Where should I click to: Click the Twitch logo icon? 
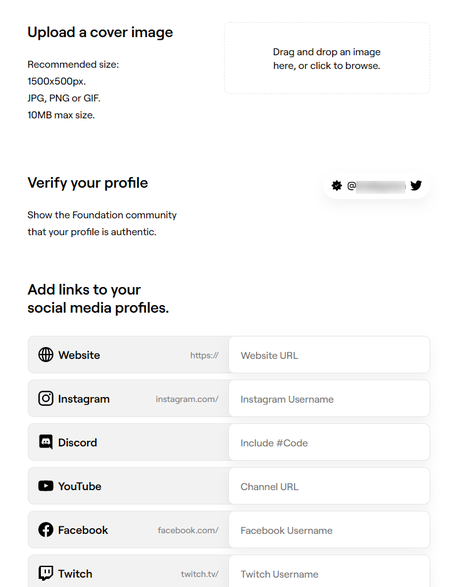click(x=46, y=574)
